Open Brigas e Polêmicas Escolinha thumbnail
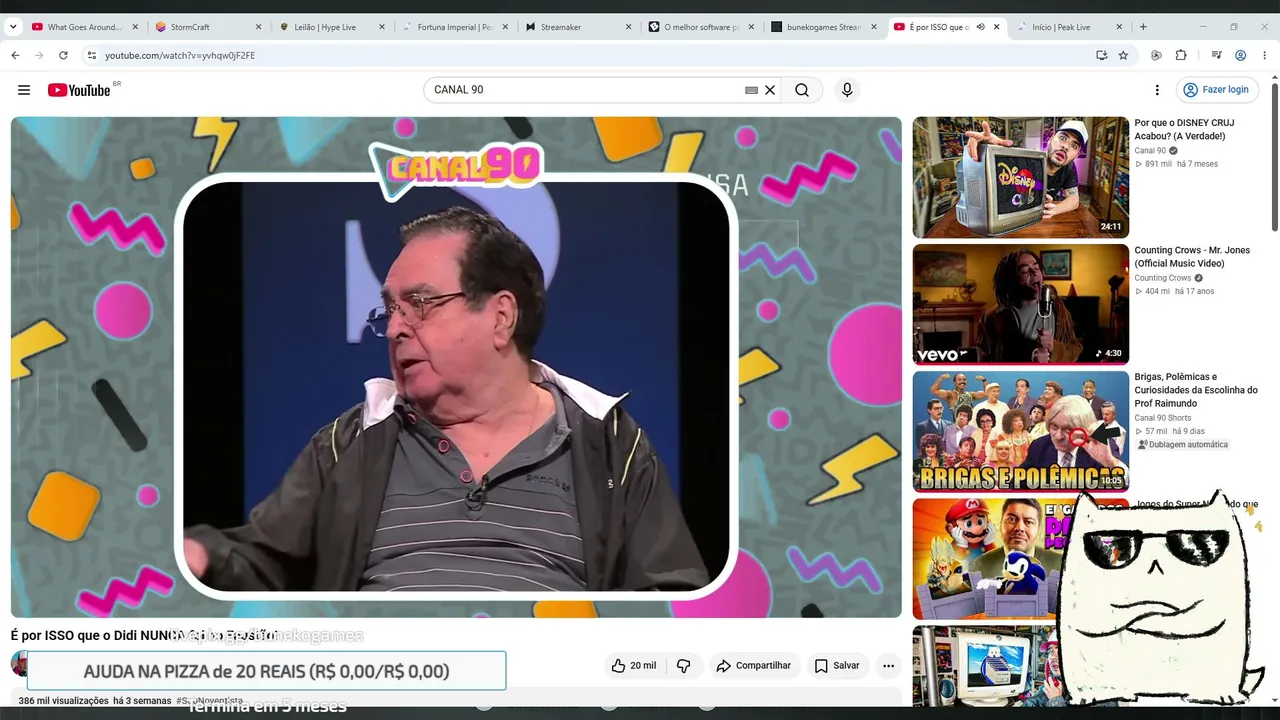 click(1021, 431)
